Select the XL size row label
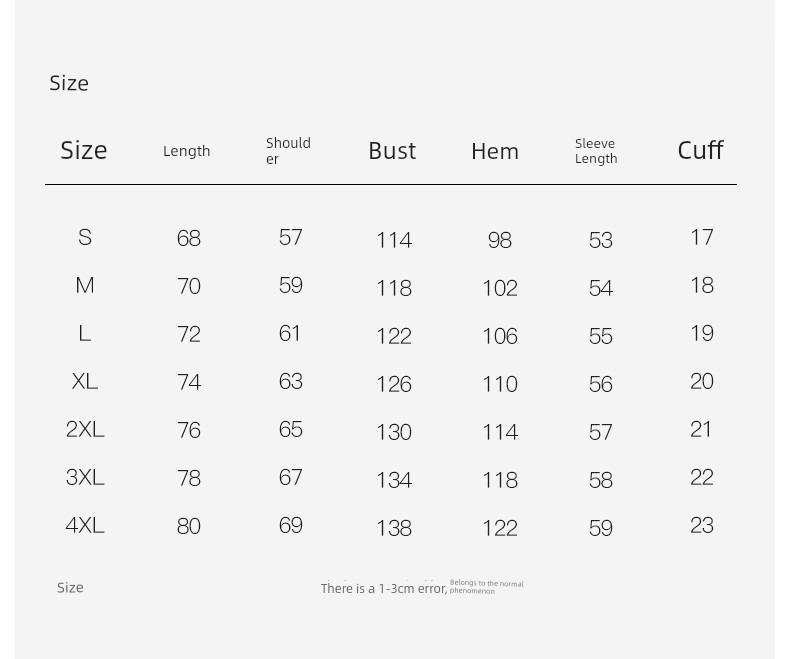 (x=85, y=381)
